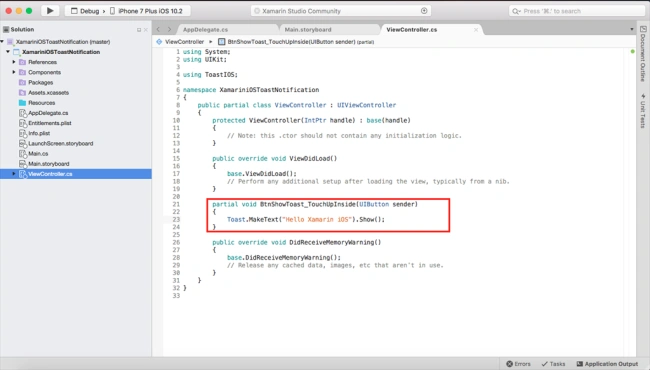Open the Unit Tests side panel
Screen dimensions: 650x370
(x=643, y=111)
